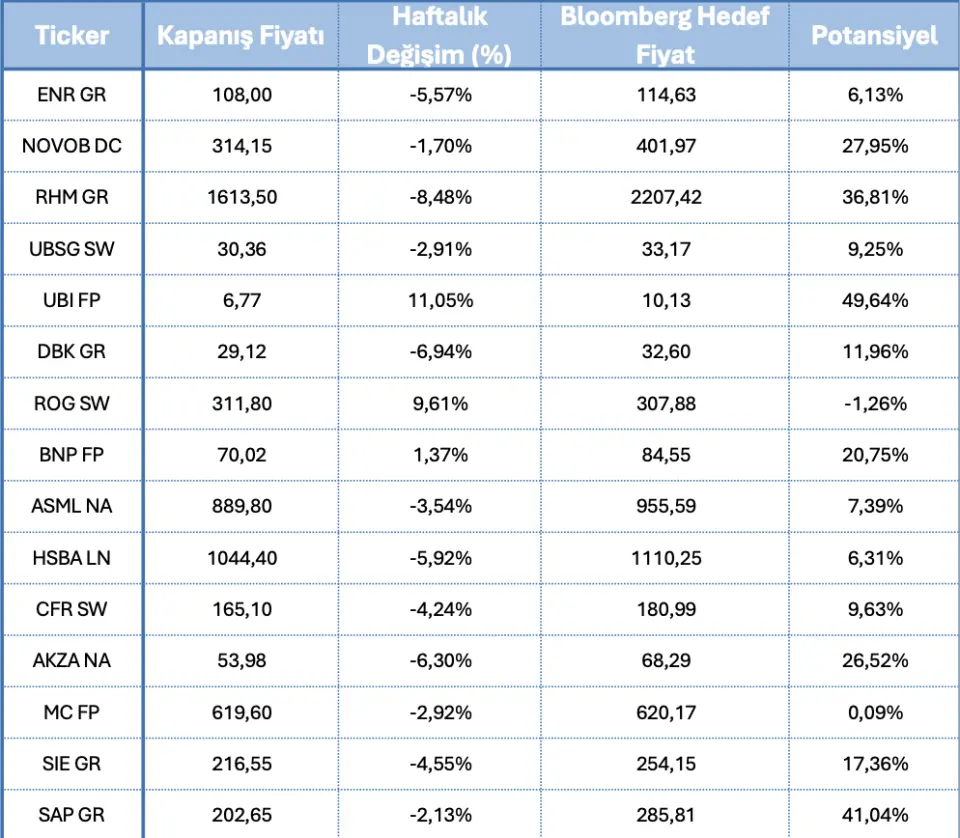The height and width of the screenshot is (838, 960).
Task: Select SAP GR potential value 41,04%
Action: tap(875, 815)
